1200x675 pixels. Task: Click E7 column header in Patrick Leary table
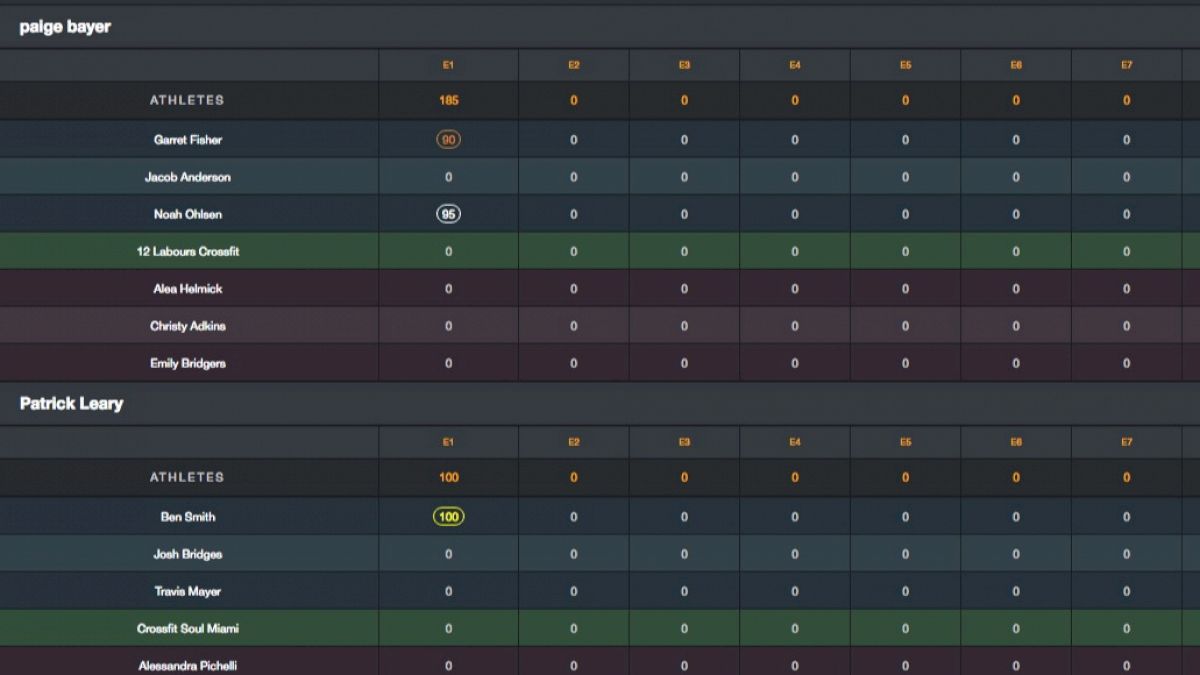coord(1126,442)
